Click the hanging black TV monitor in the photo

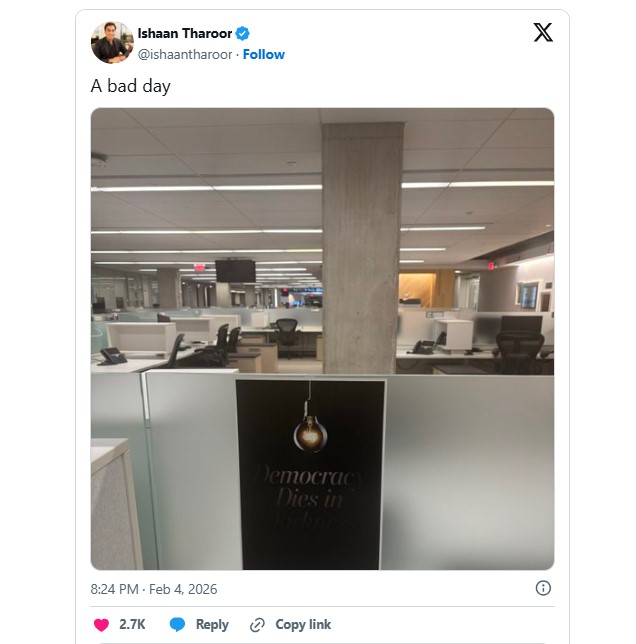[x=235, y=271]
